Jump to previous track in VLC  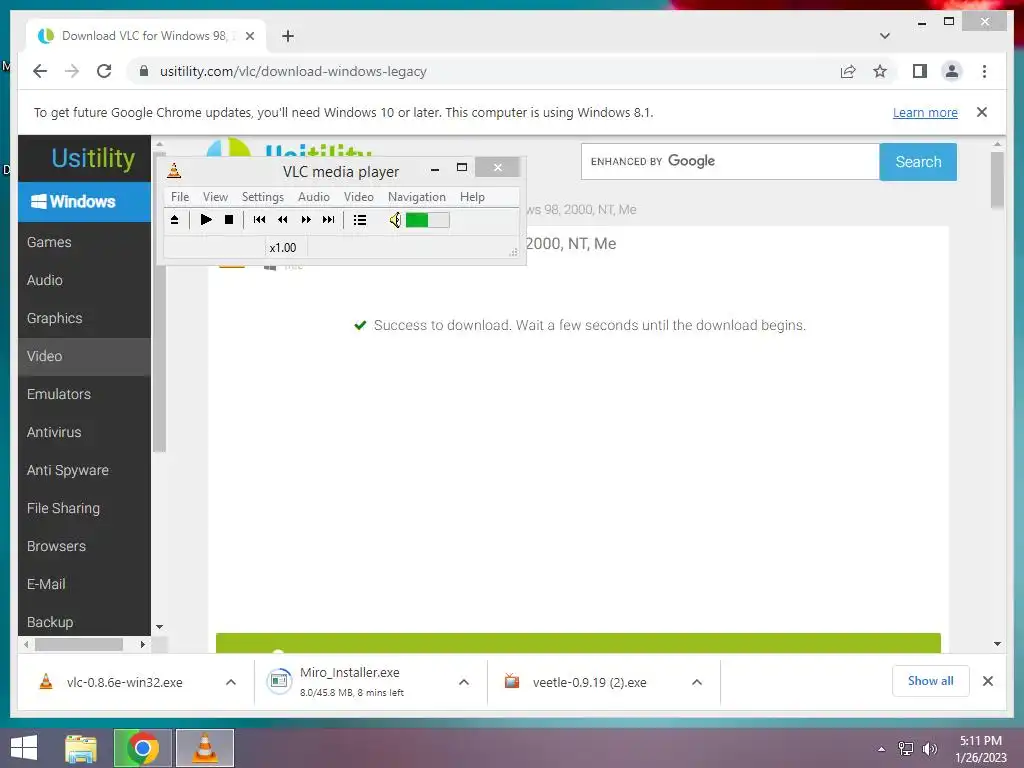[x=259, y=220]
